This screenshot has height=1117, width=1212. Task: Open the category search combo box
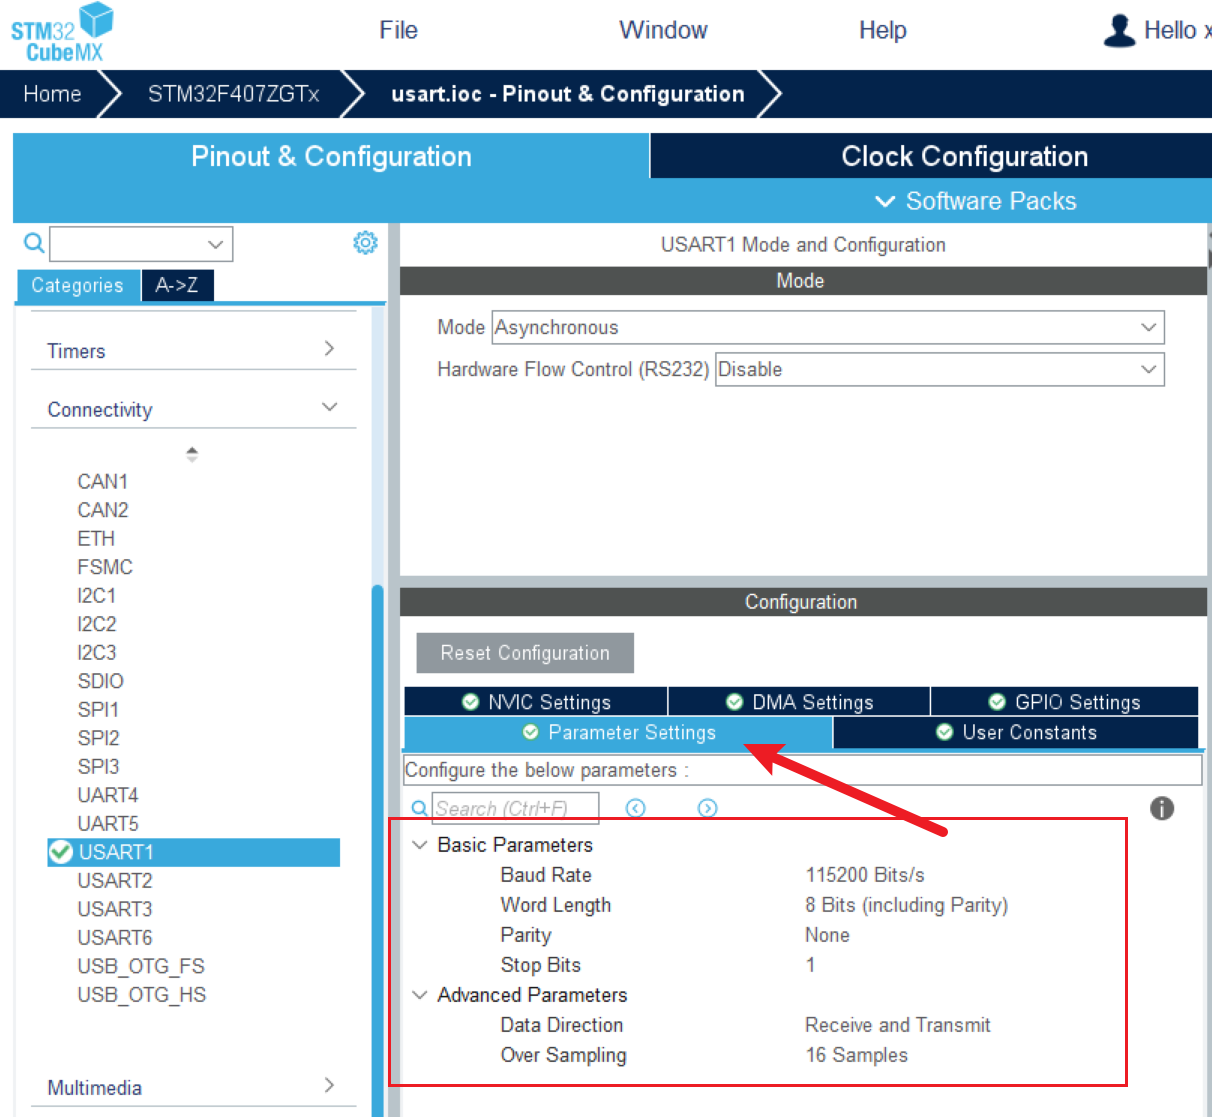point(141,243)
